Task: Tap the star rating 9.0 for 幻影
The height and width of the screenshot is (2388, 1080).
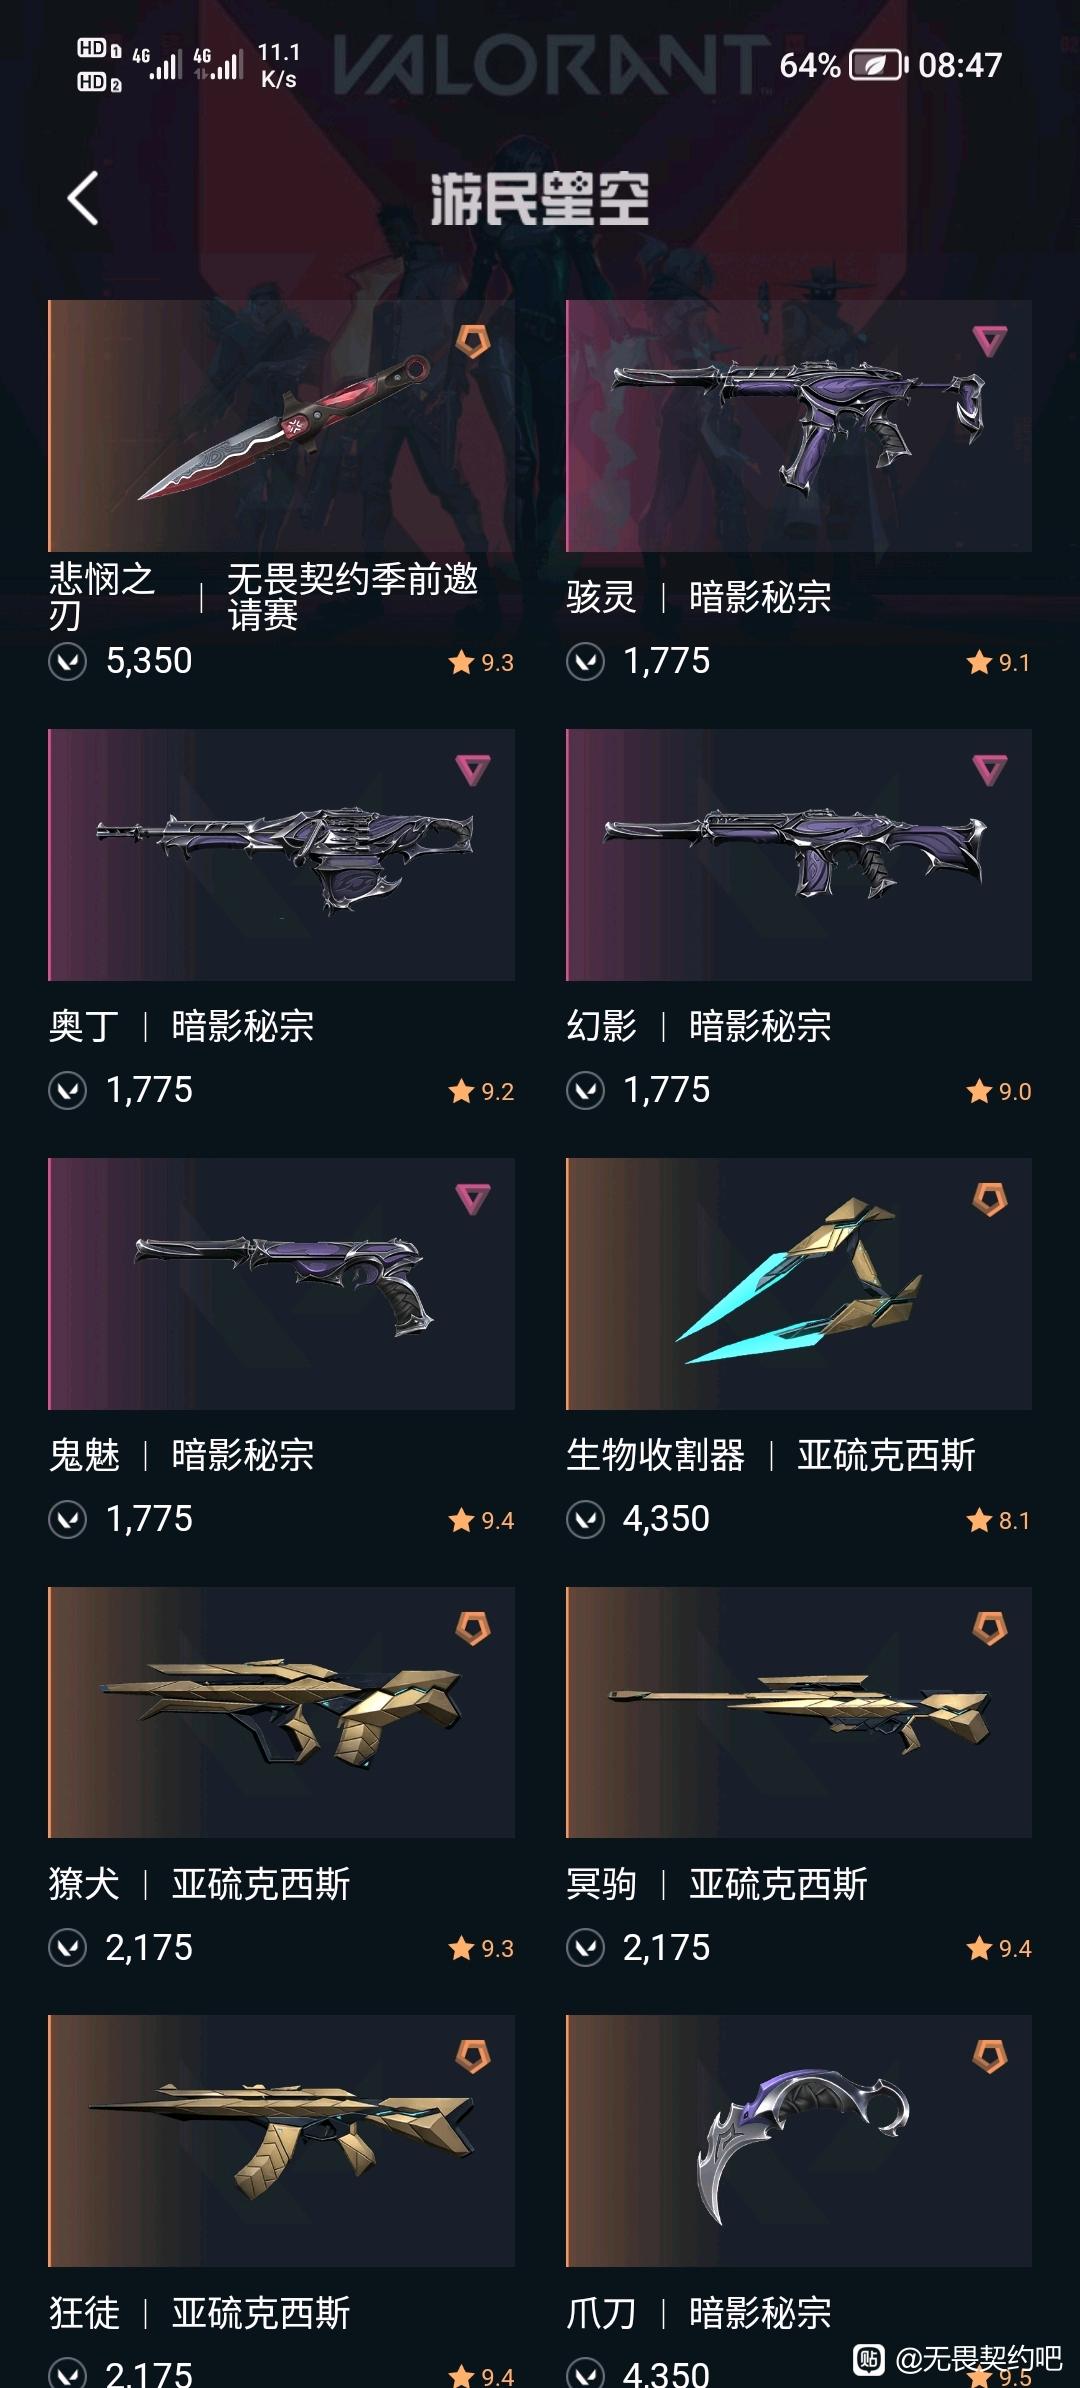Action: point(999,1091)
